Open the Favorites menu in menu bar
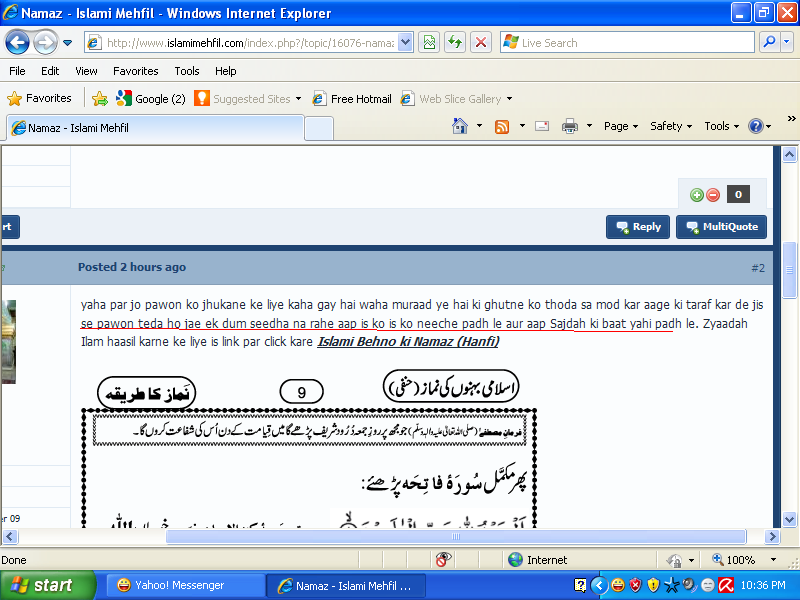The width and height of the screenshot is (800, 600). click(x=135, y=71)
